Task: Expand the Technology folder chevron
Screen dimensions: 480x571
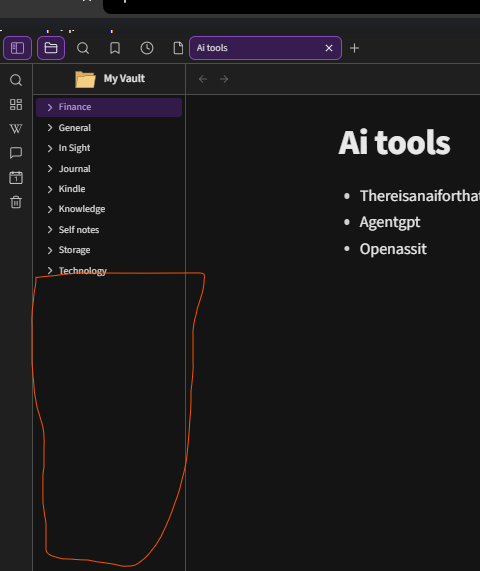Action: coord(50,270)
